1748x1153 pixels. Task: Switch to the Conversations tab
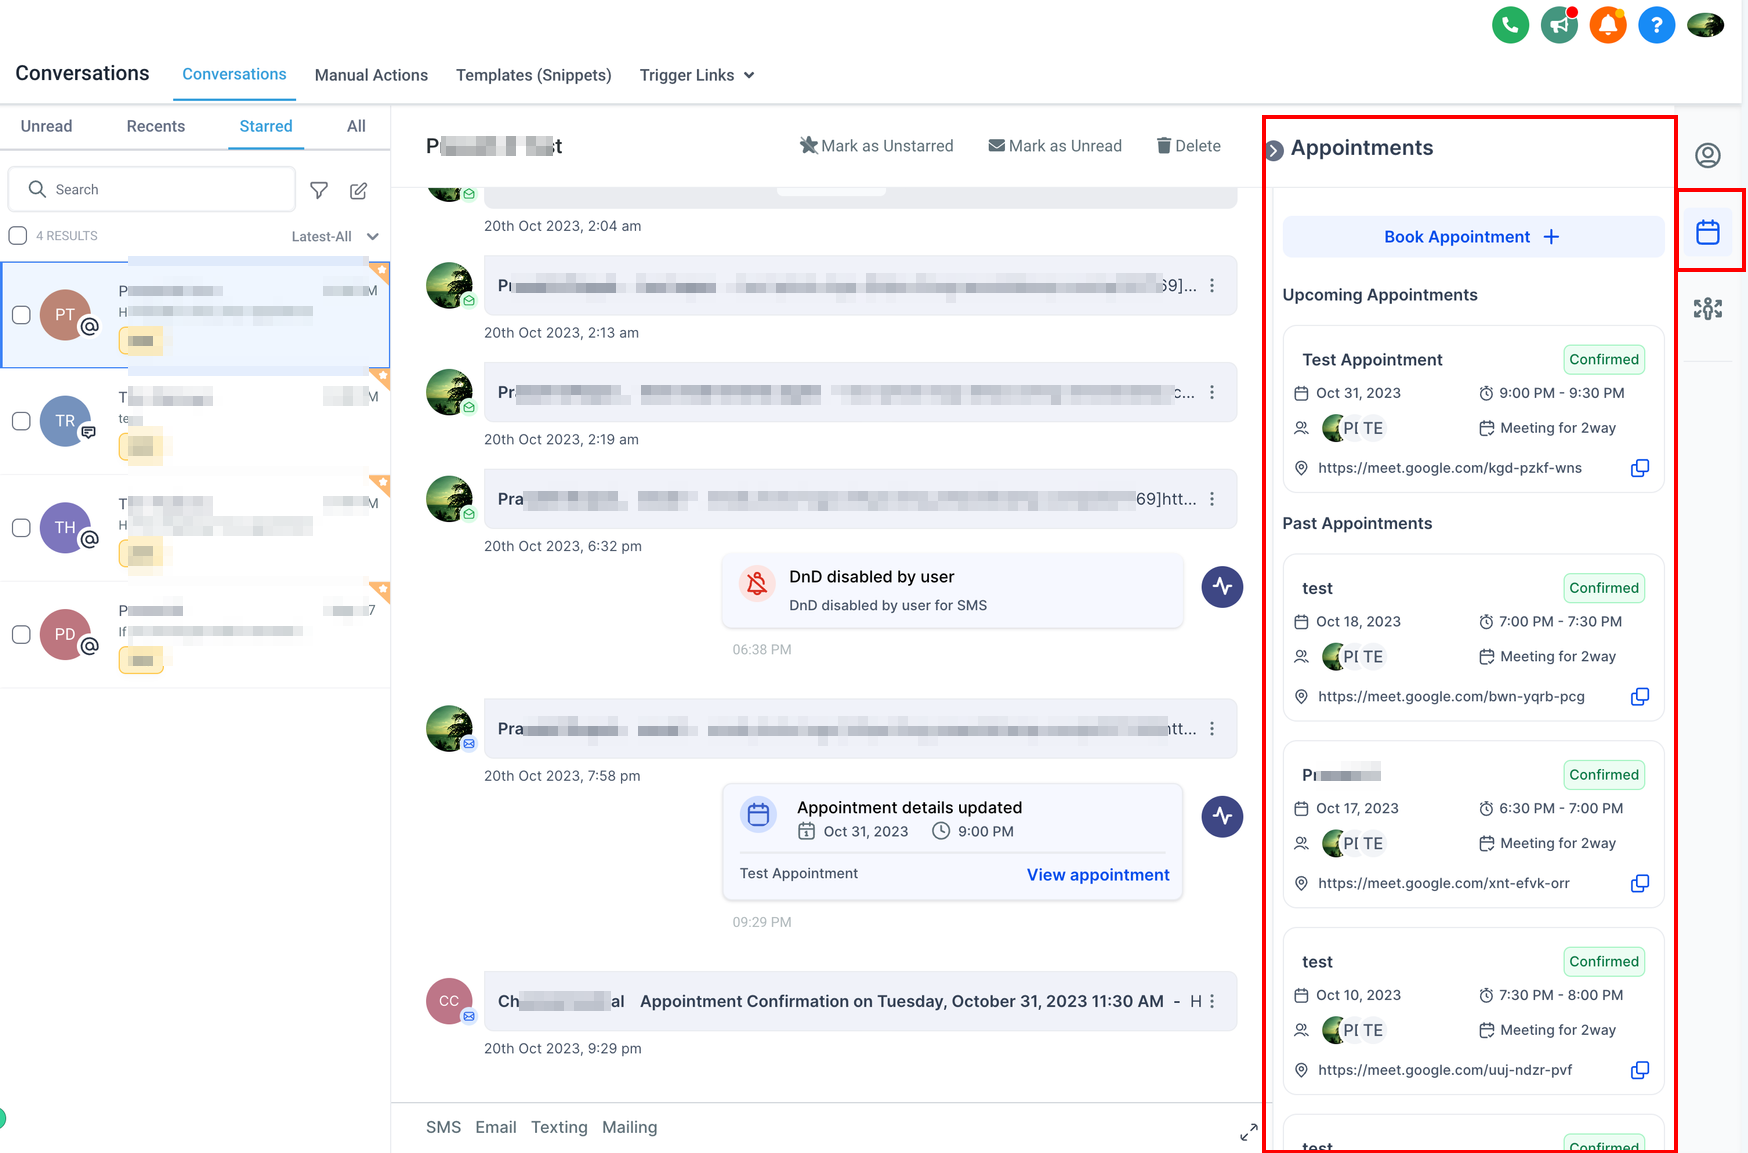[x=234, y=74]
